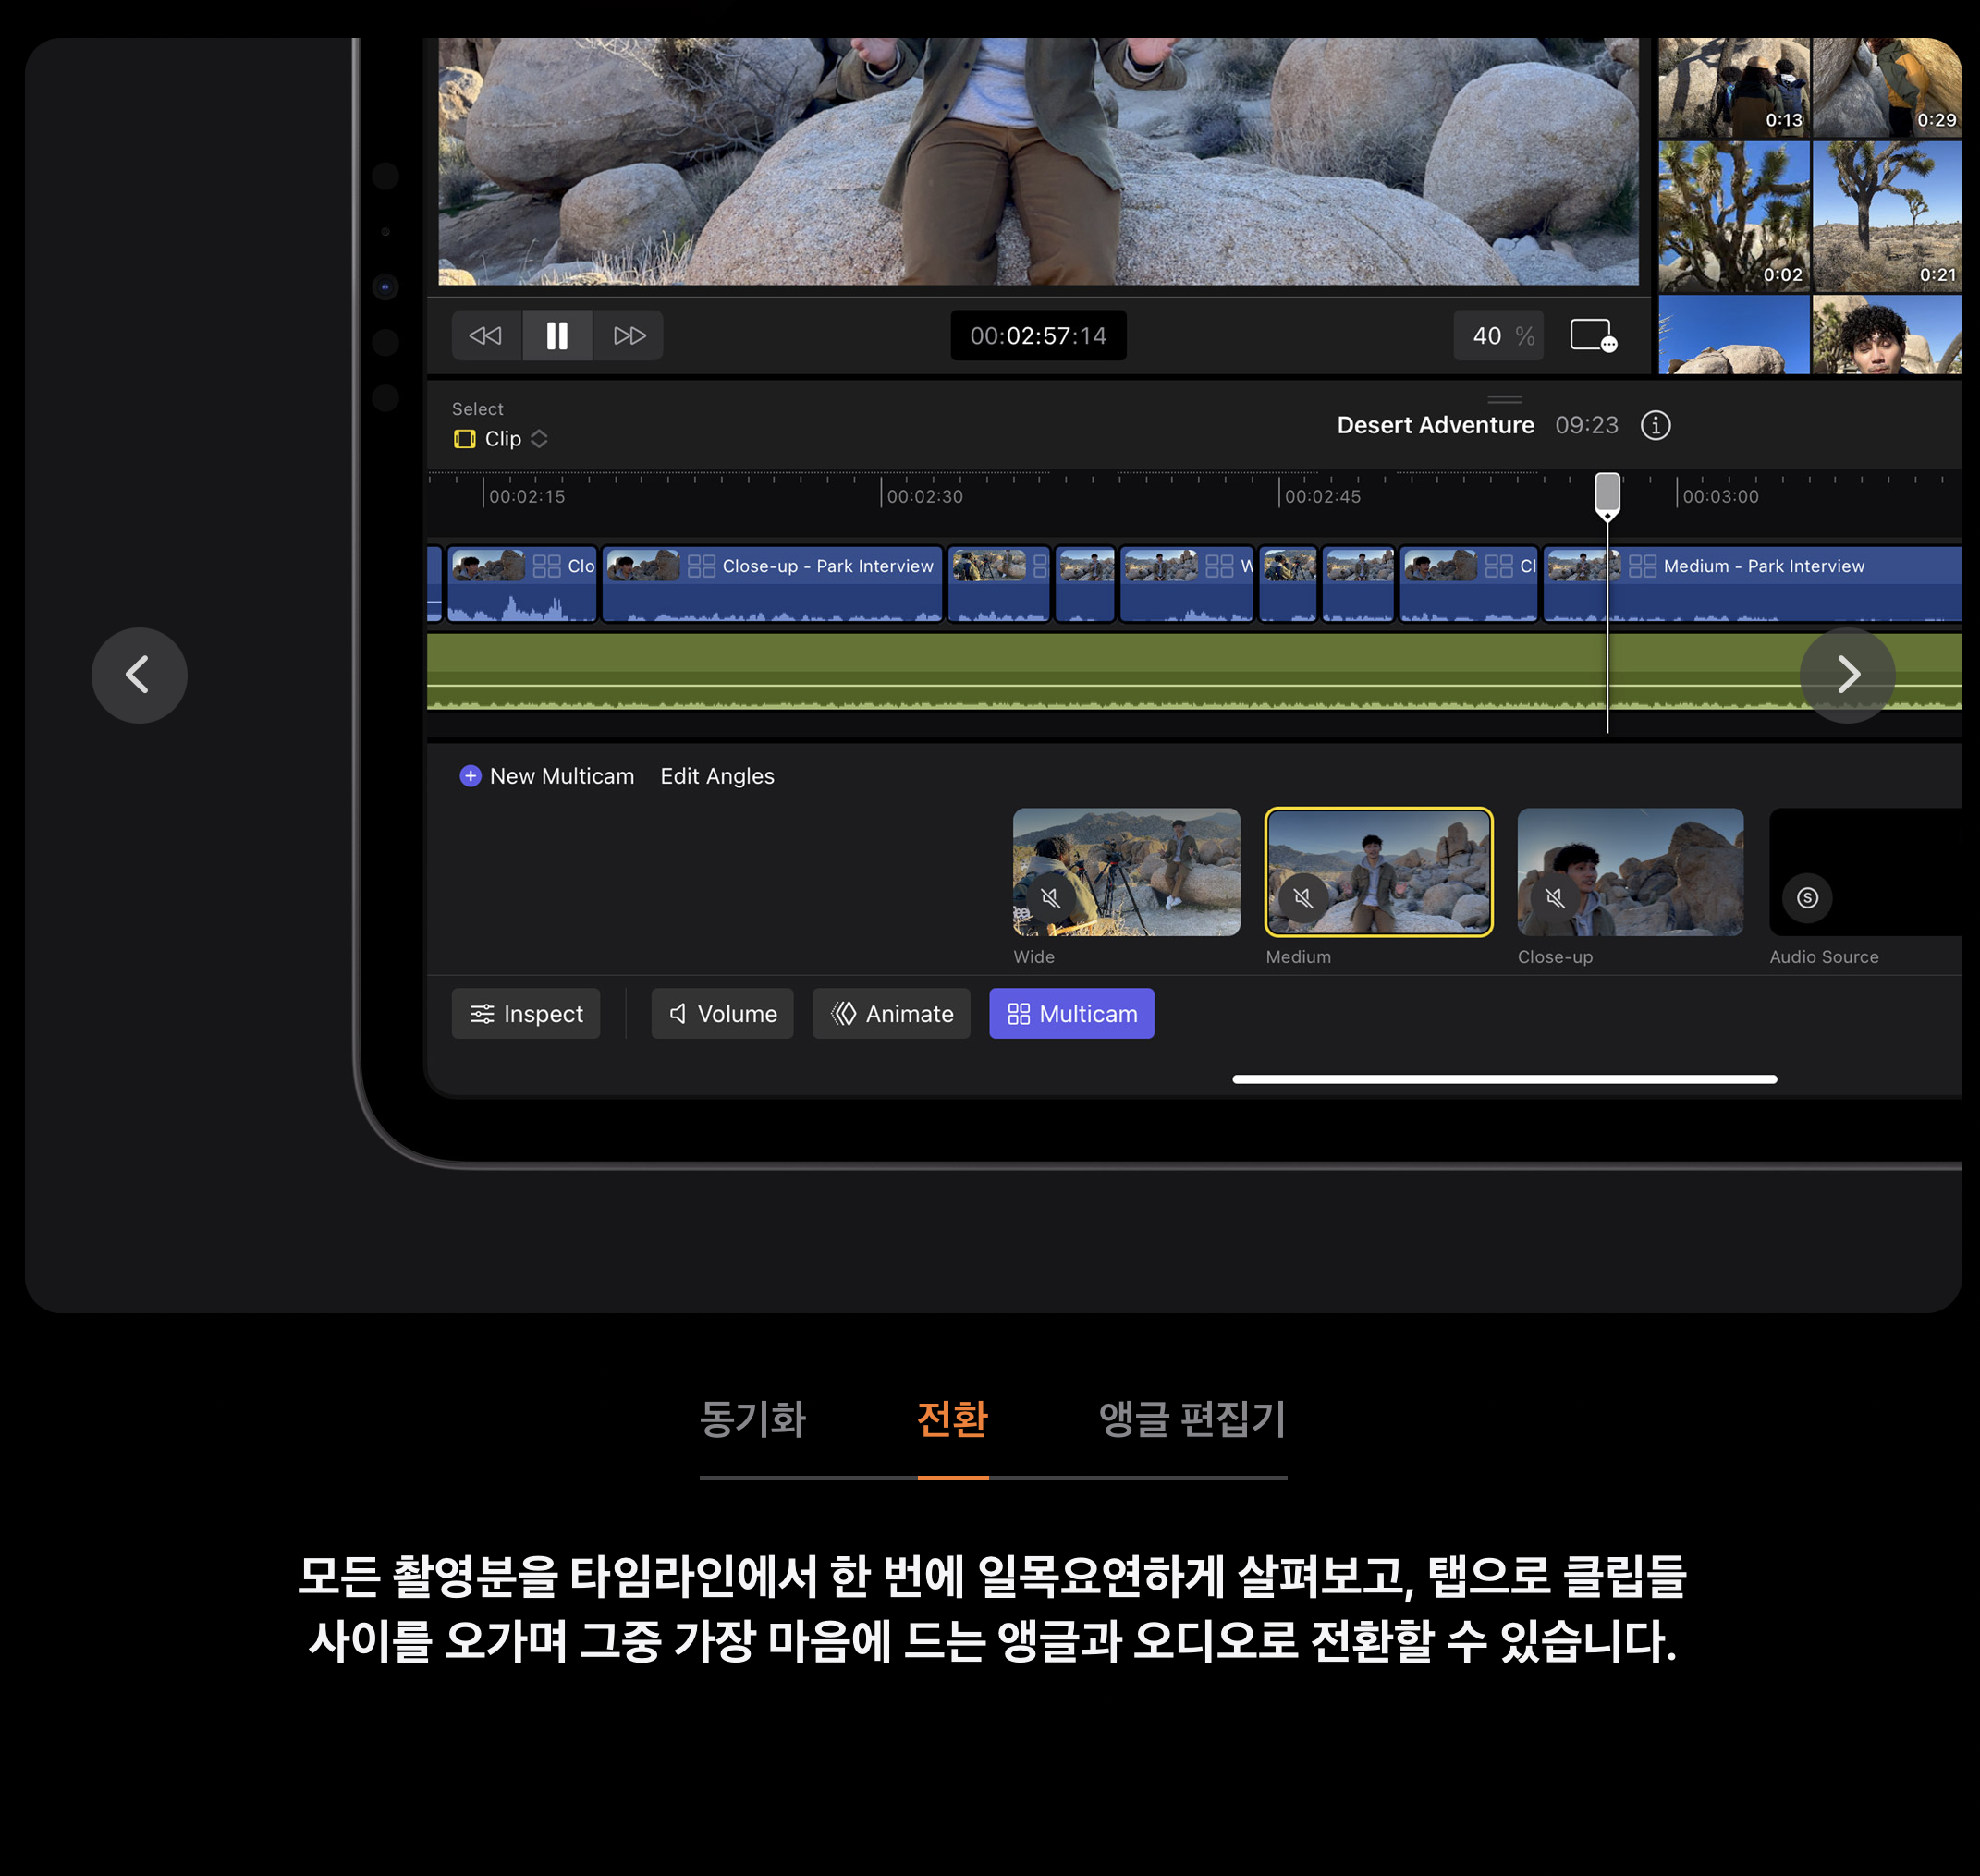The width and height of the screenshot is (1980, 1876).
Task: Select the Audio Source angle
Action: click(x=1866, y=872)
